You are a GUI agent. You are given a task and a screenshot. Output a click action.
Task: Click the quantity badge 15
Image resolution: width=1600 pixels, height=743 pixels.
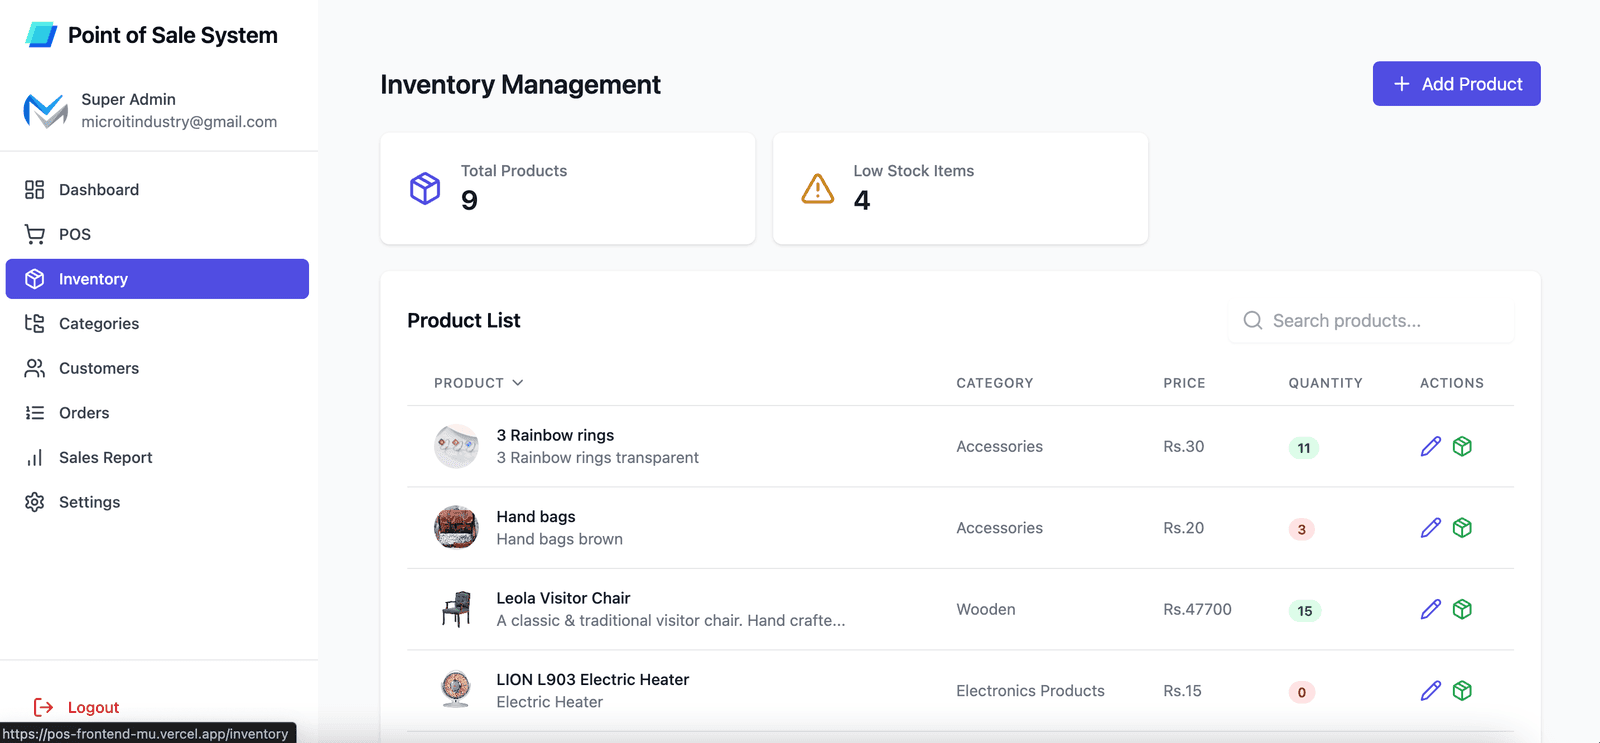pyautogui.click(x=1305, y=611)
